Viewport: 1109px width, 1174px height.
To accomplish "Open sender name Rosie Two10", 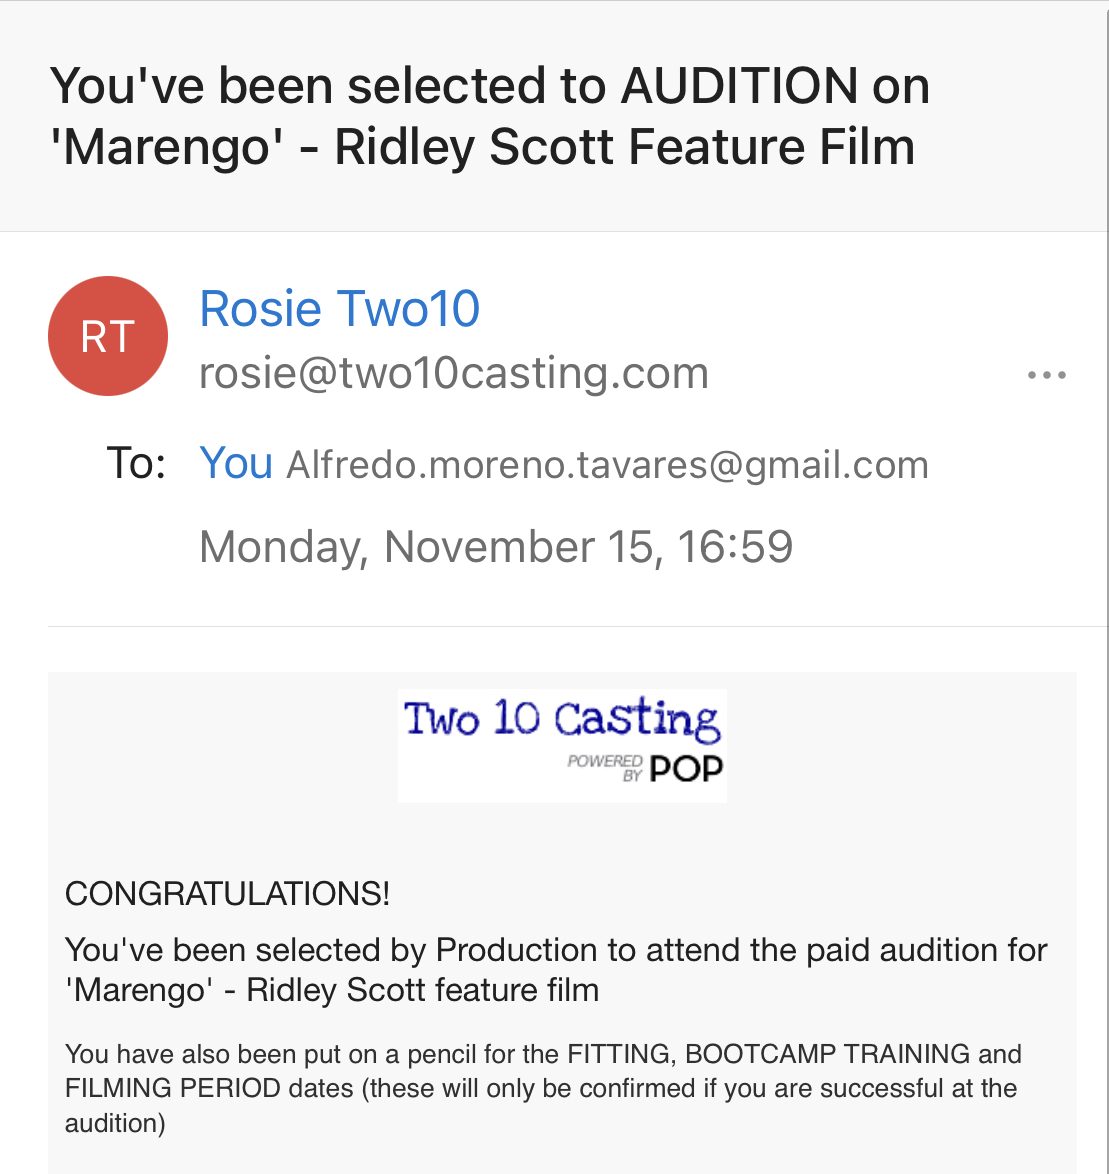I will (x=340, y=308).
